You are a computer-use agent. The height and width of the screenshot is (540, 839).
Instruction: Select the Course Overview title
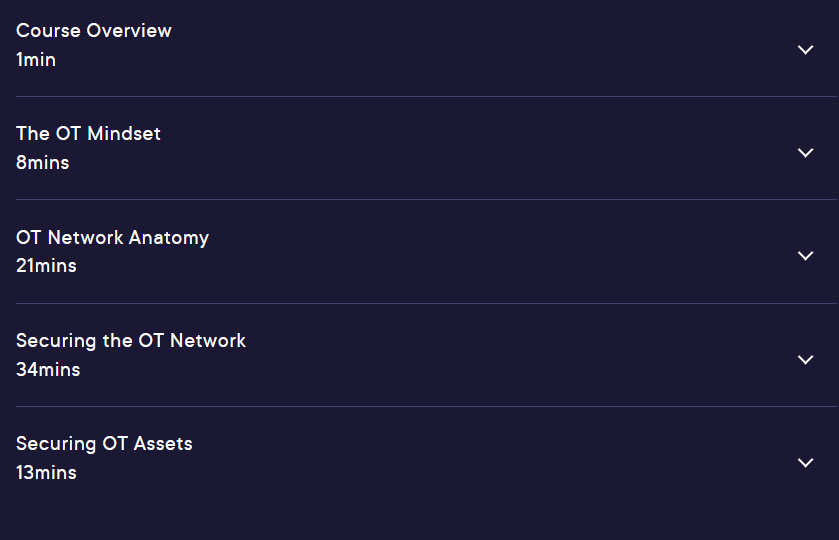(94, 31)
